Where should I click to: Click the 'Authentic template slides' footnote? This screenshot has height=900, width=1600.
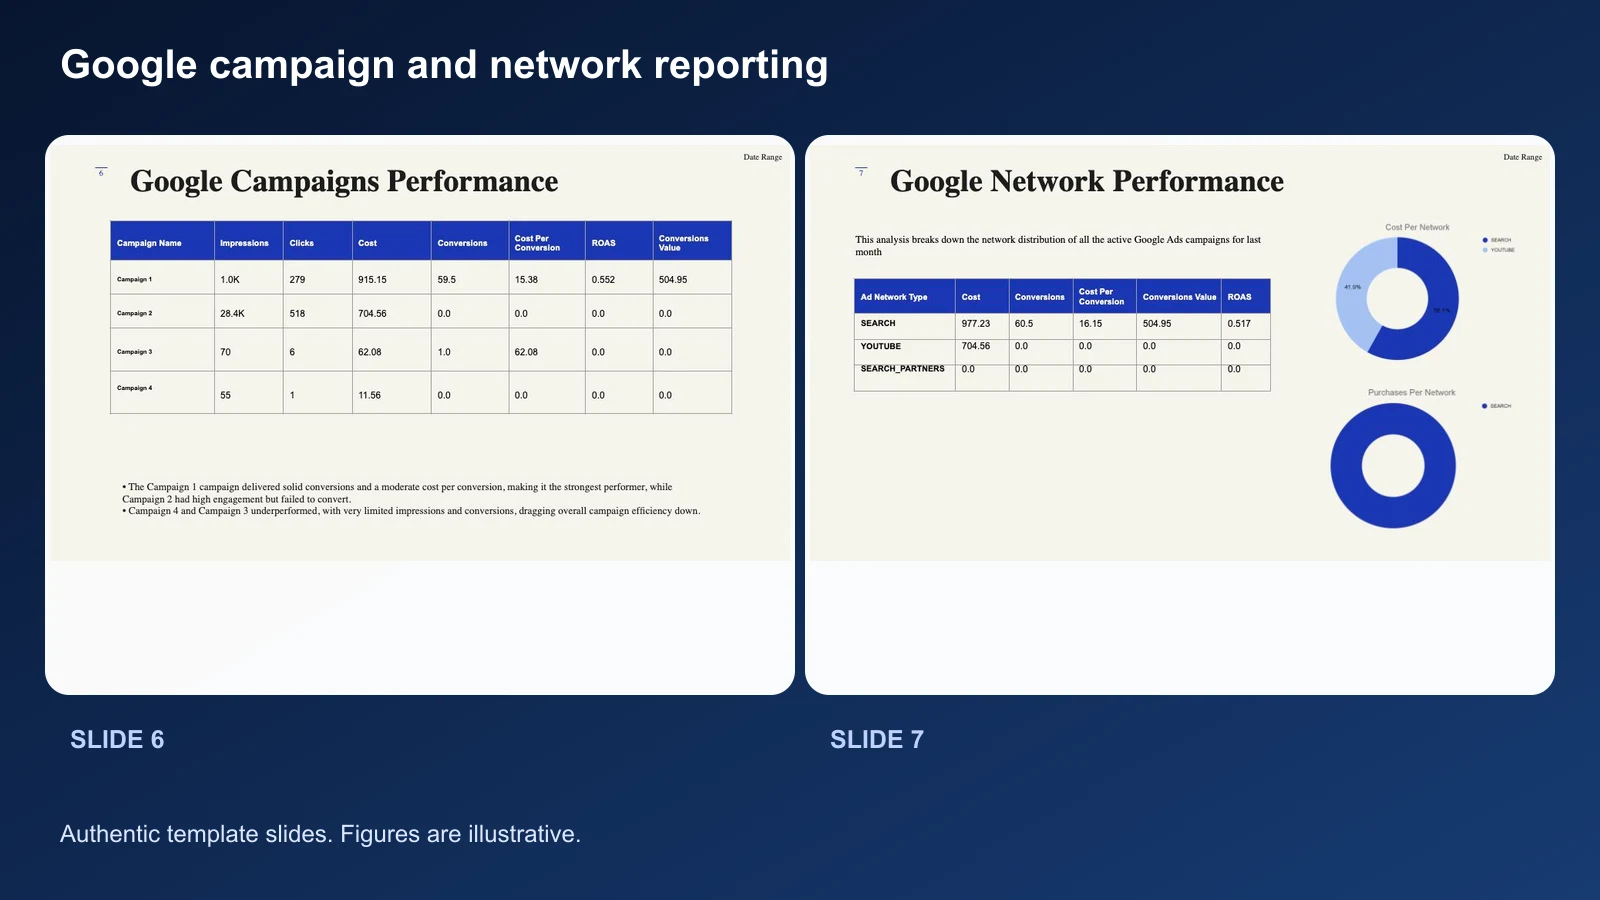point(320,834)
